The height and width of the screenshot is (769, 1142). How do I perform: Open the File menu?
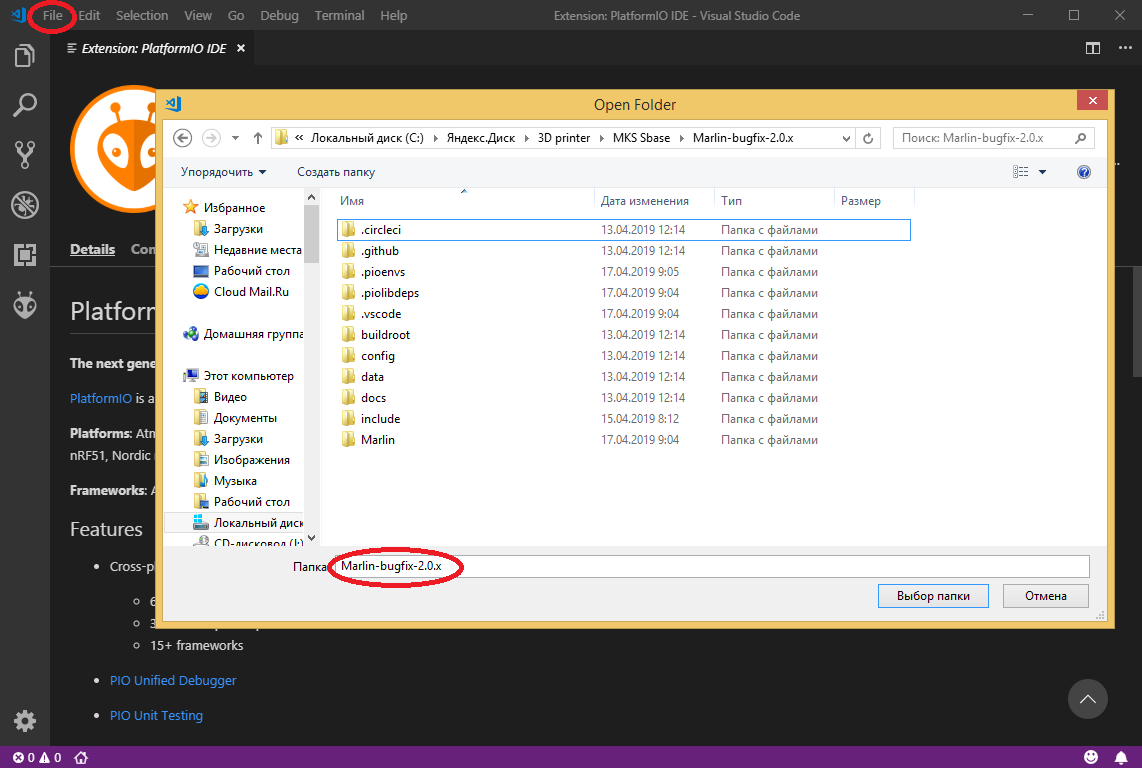pyautogui.click(x=52, y=15)
